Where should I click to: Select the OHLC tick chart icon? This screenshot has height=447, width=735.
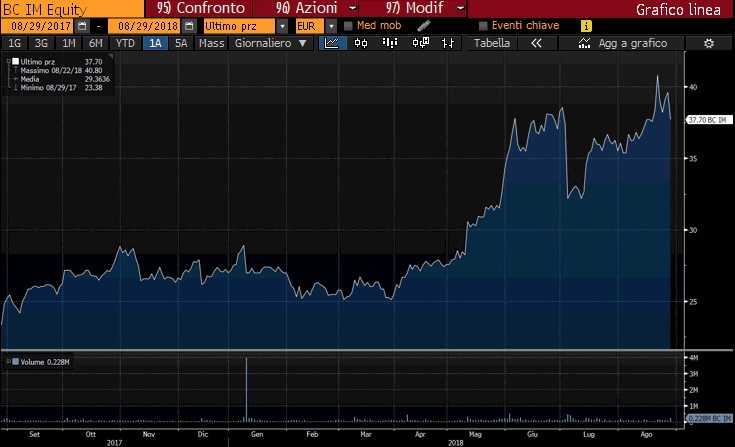pos(448,43)
